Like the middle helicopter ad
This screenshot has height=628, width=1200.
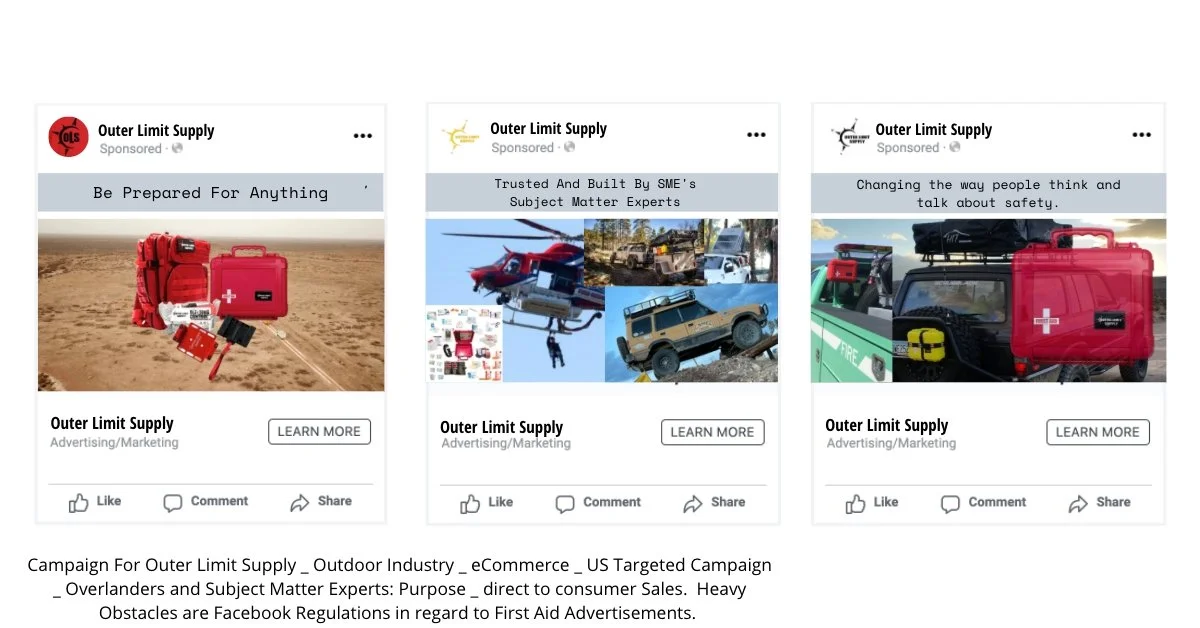click(x=487, y=503)
